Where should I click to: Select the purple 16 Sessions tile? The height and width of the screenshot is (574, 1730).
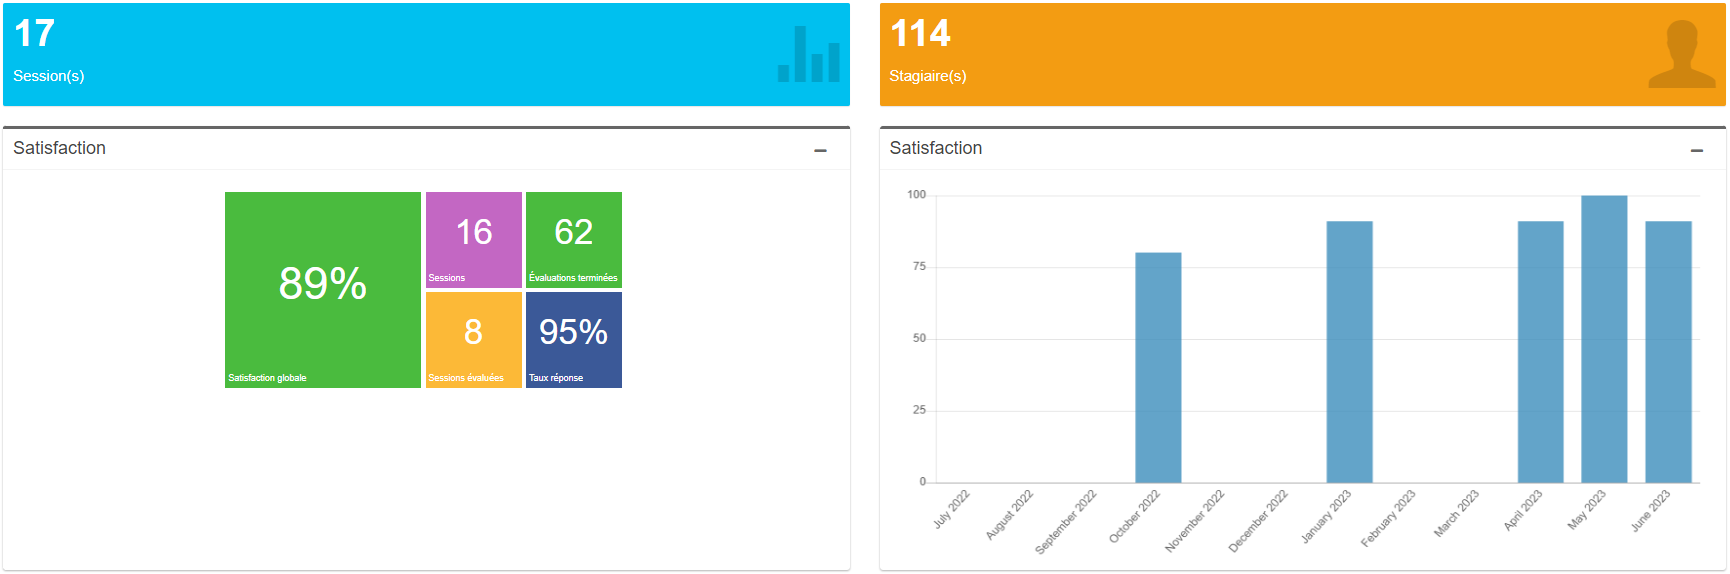pos(473,240)
